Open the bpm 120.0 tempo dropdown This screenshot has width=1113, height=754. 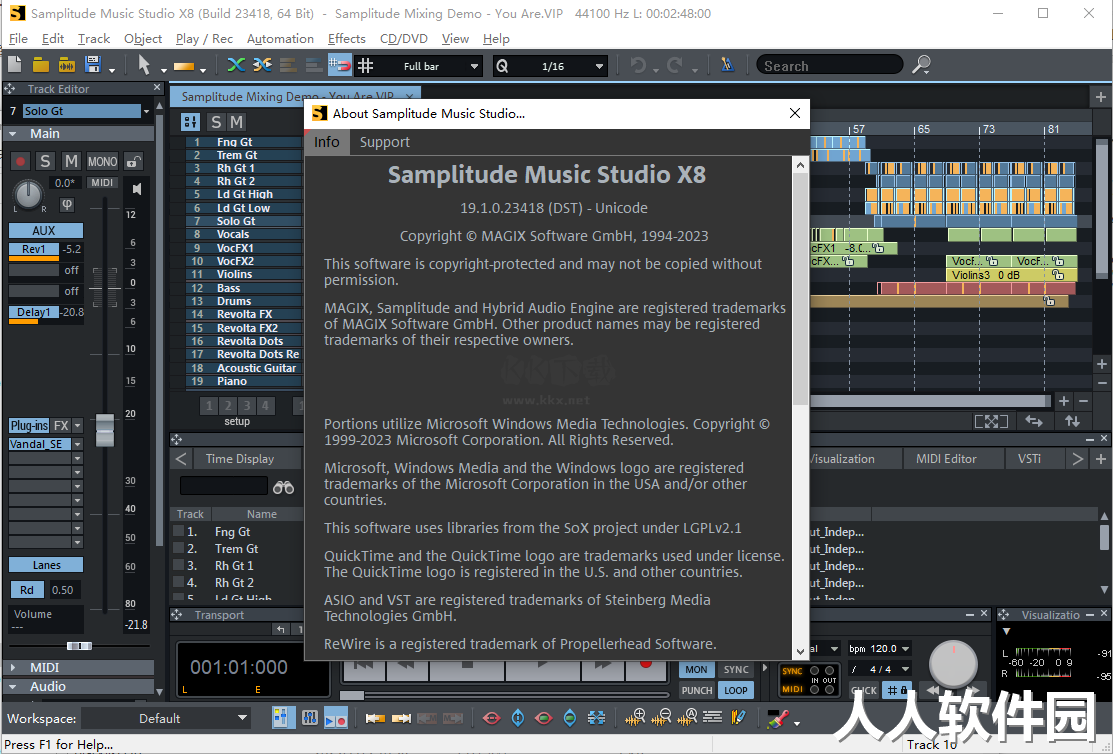pos(906,648)
